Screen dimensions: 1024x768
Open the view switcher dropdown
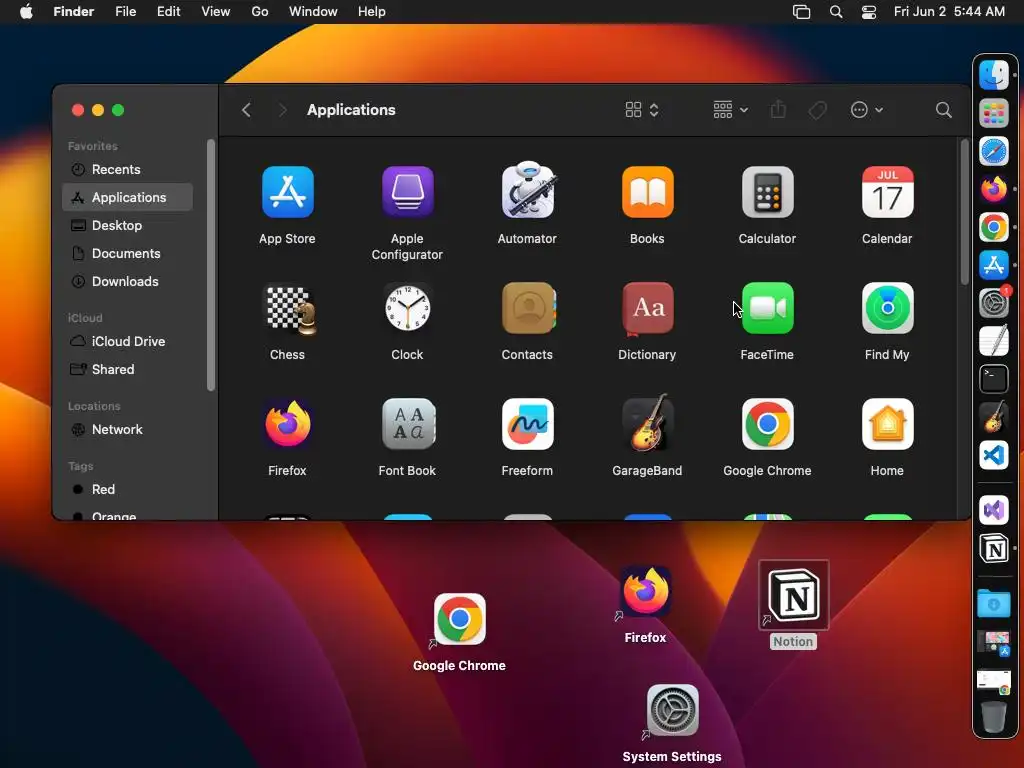click(642, 110)
